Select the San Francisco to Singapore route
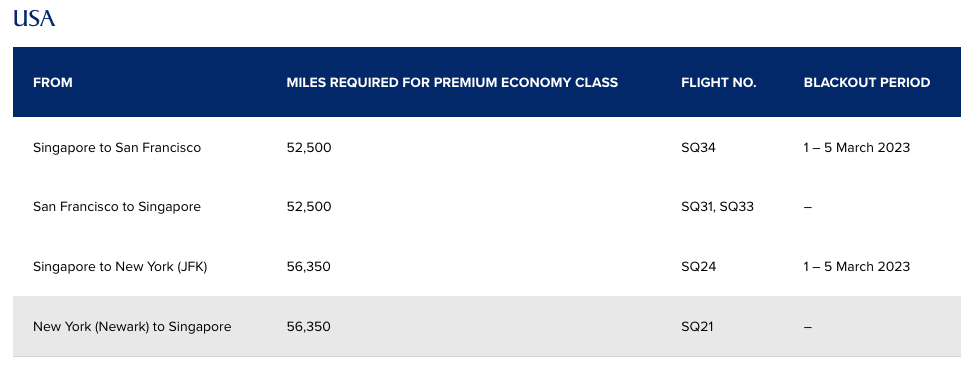Screen dimensions: 969x383 pyautogui.click(x=117, y=207)
